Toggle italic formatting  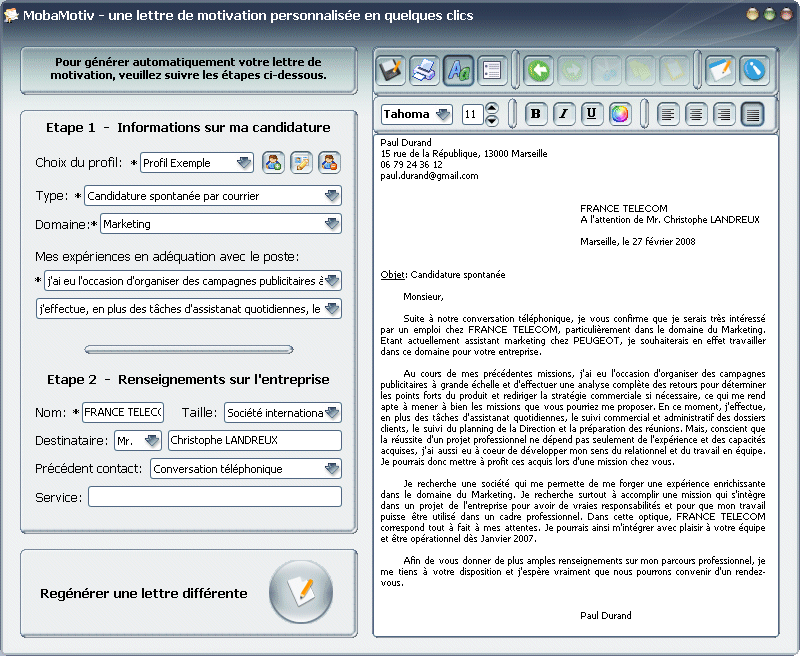click(563, 114)
